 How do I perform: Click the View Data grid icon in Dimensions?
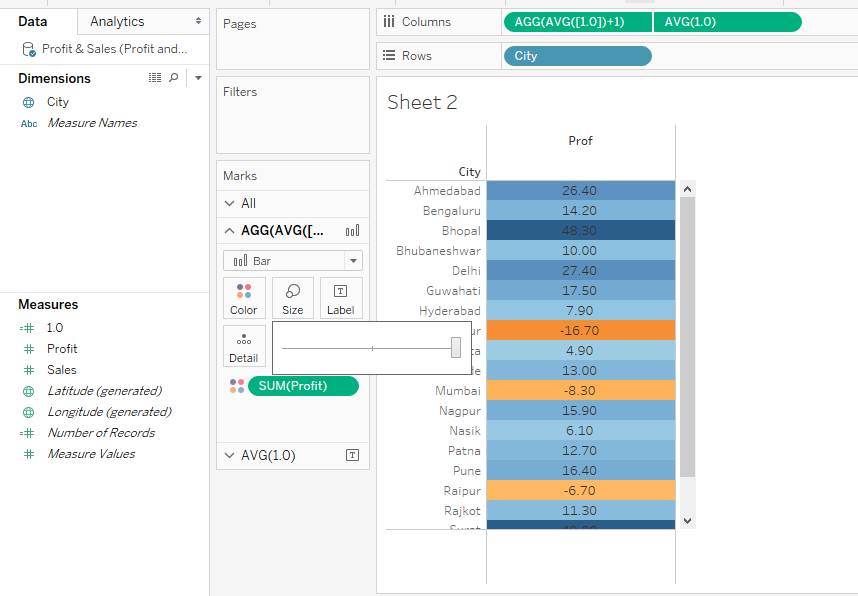[155, 78]
